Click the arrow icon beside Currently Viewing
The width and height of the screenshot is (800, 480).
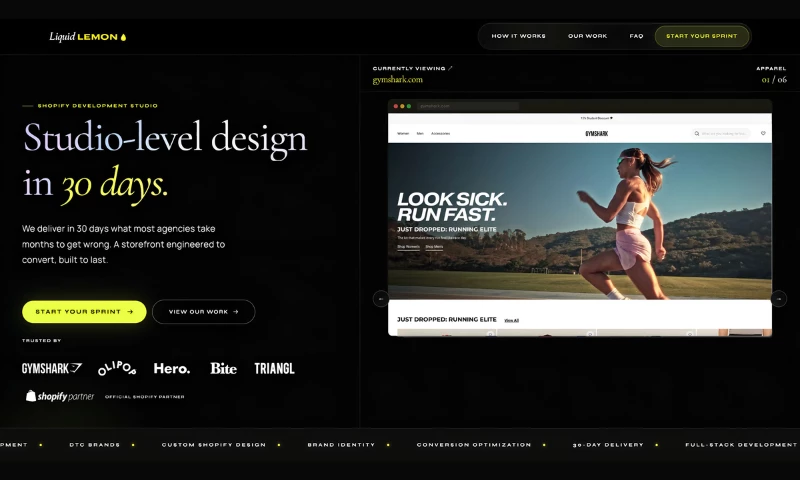tap(450, 68)
